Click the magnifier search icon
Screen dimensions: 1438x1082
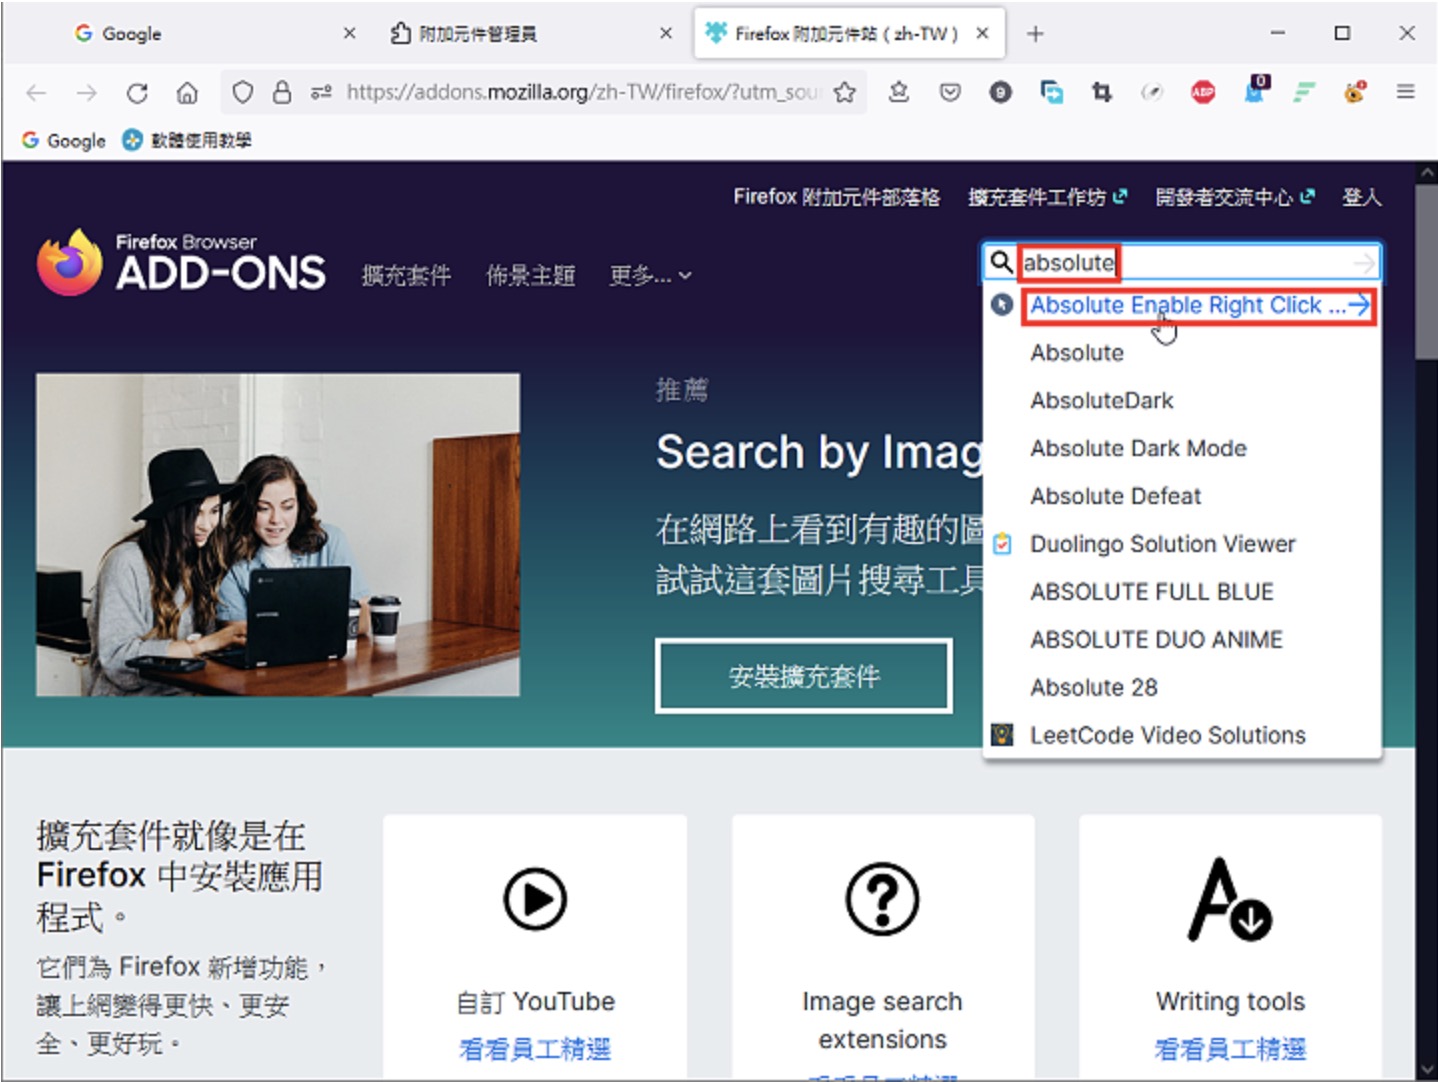[x=1000, y=262]
